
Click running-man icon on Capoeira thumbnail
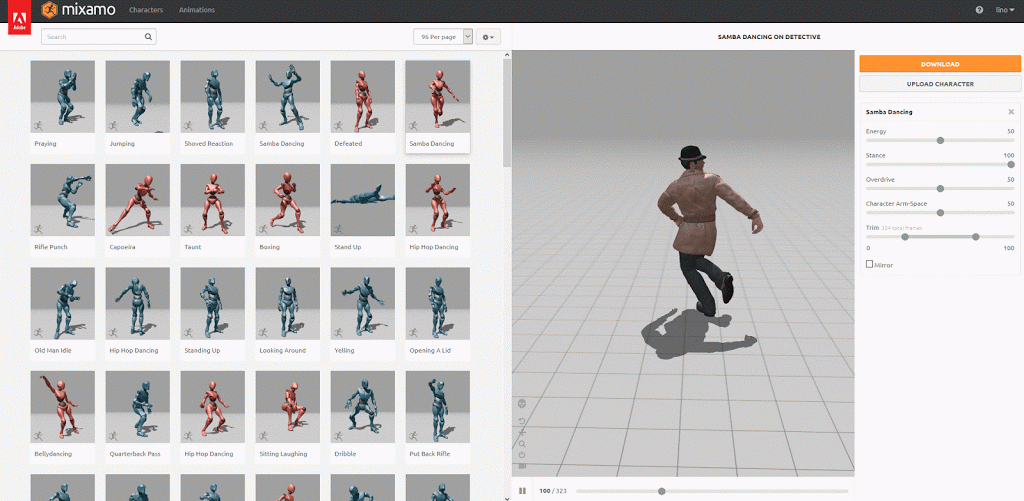coord(113,229)
